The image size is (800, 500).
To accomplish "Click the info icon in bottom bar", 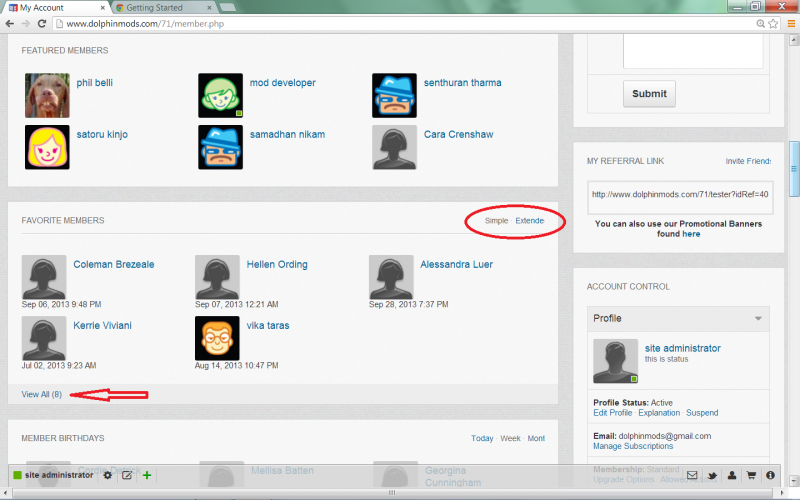I will point(770,475).
